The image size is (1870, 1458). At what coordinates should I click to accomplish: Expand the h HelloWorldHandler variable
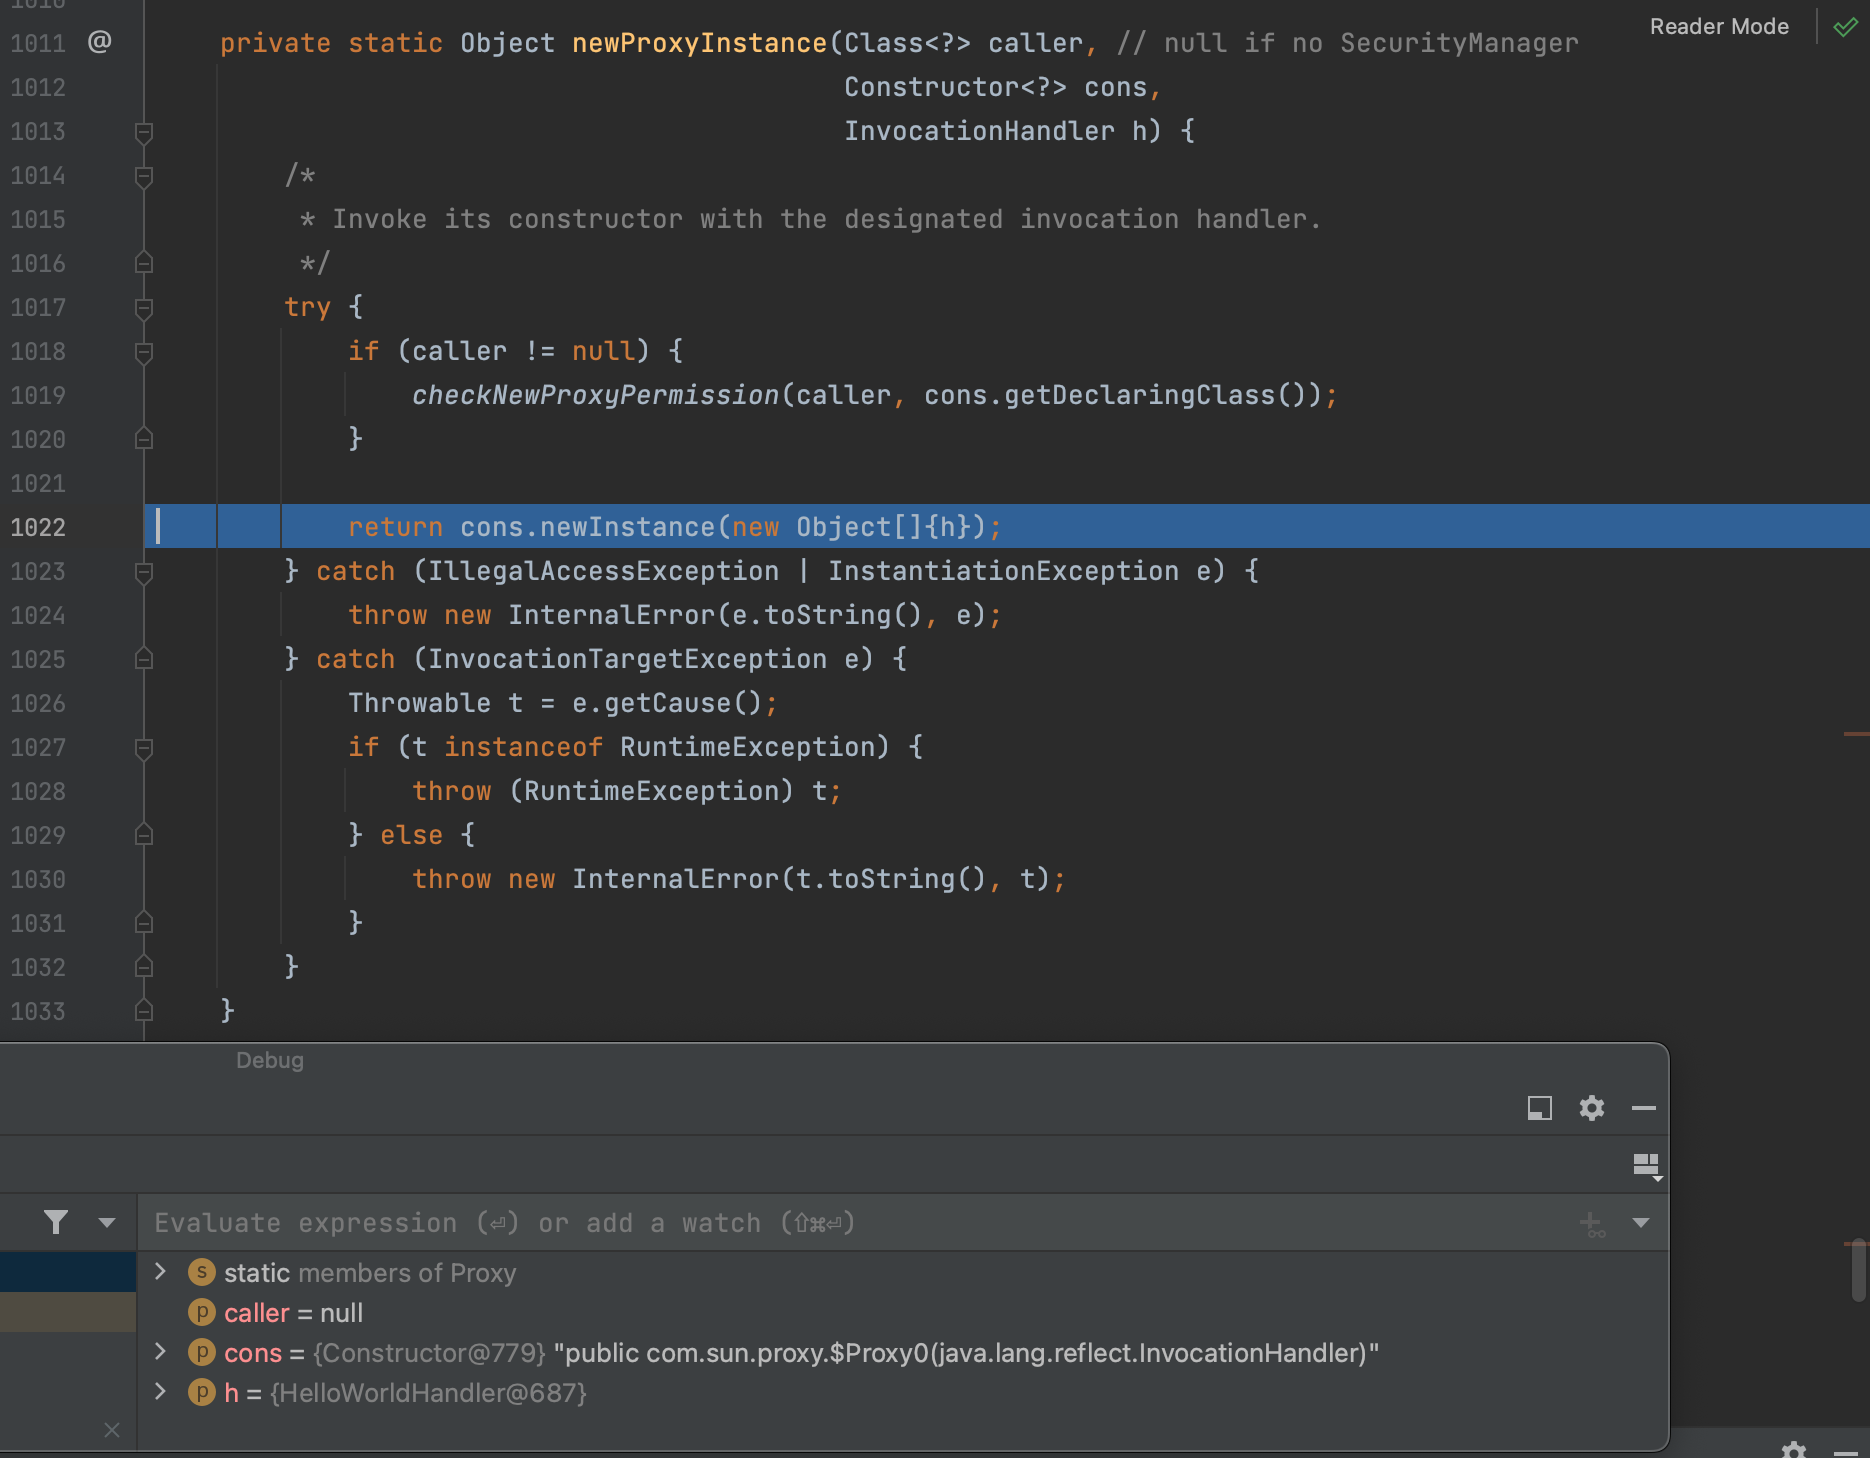(x=160, y=1392)
